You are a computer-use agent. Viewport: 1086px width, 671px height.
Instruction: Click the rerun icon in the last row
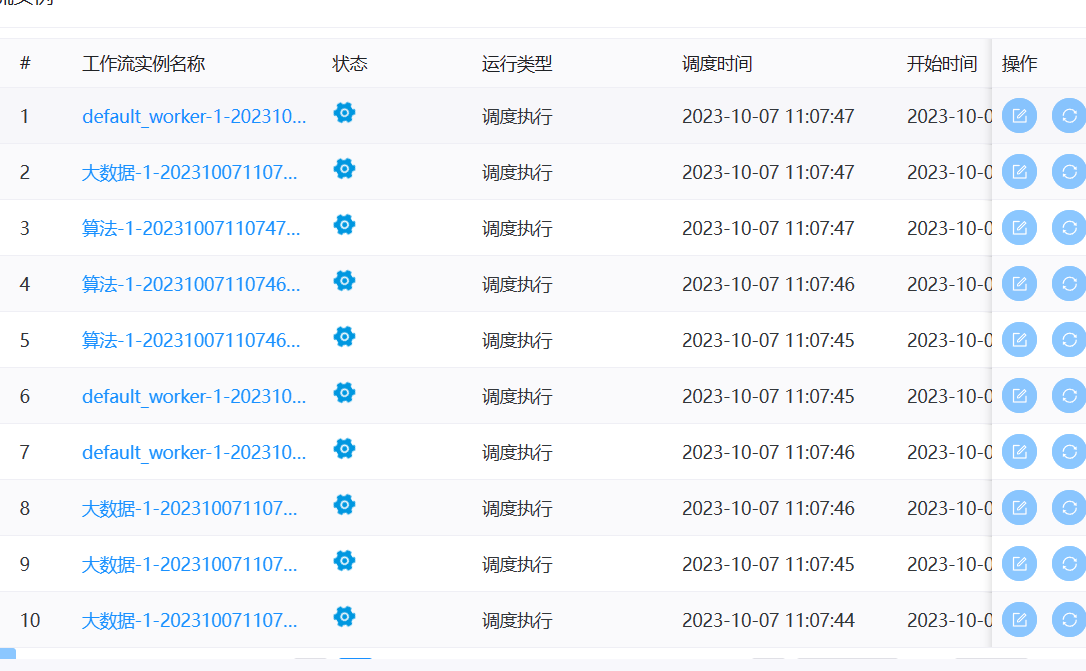coord(1068,620)
